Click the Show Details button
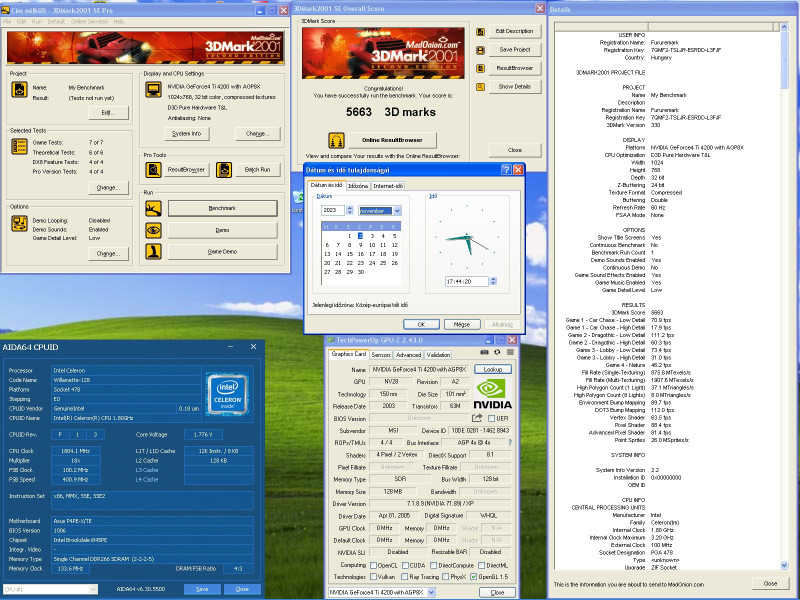800x600 pixels. pyautogui.click(x=515, y=87)
